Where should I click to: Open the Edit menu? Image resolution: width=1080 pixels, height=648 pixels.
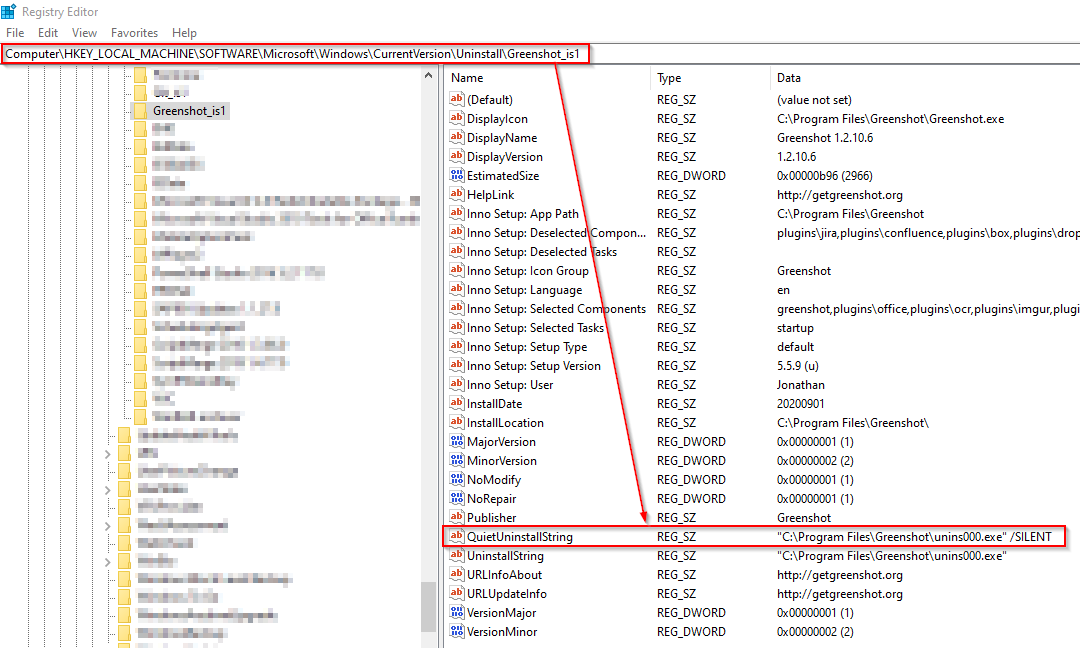(x=48, y=32)
